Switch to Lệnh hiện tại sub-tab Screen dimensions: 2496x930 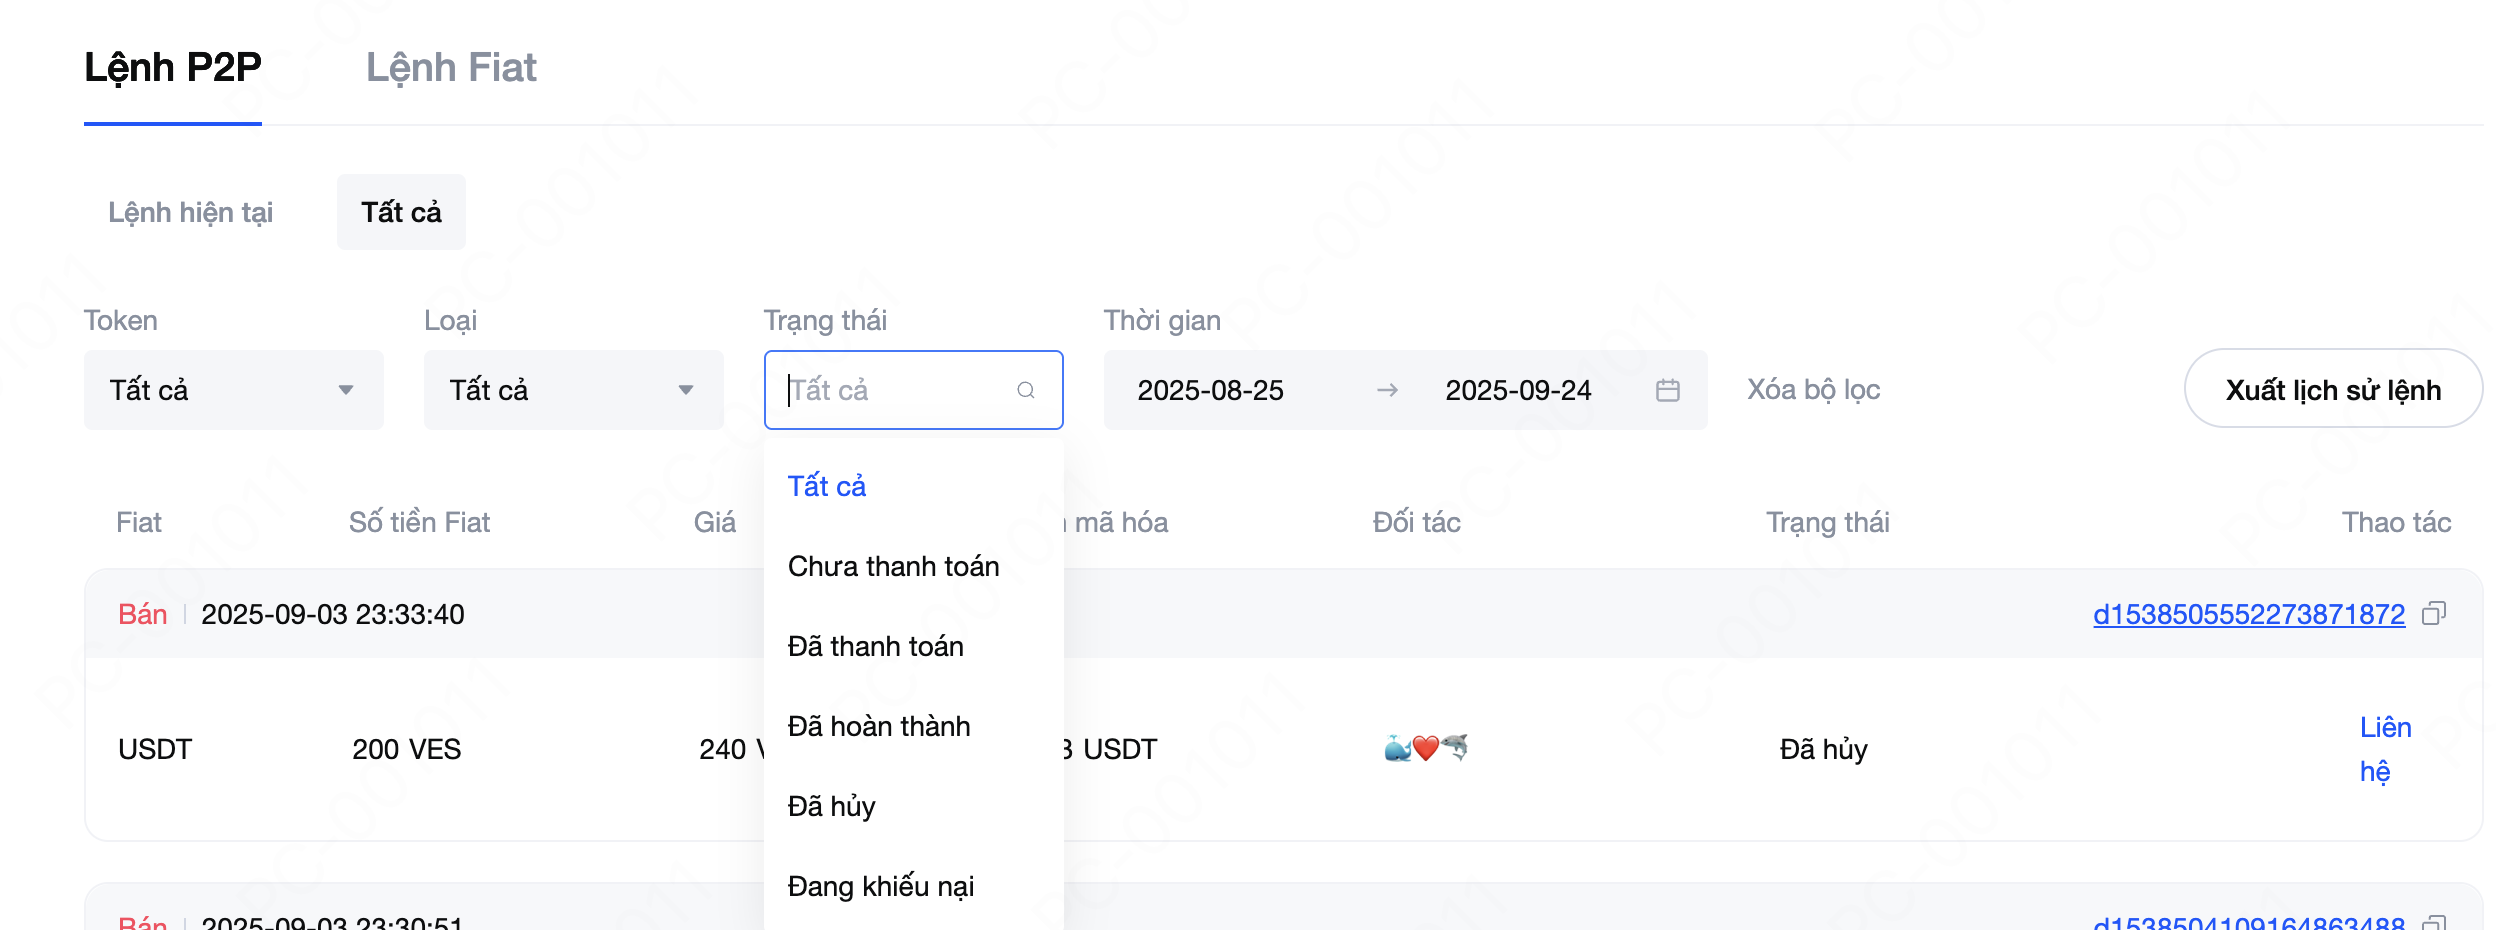tap(190, 212)
